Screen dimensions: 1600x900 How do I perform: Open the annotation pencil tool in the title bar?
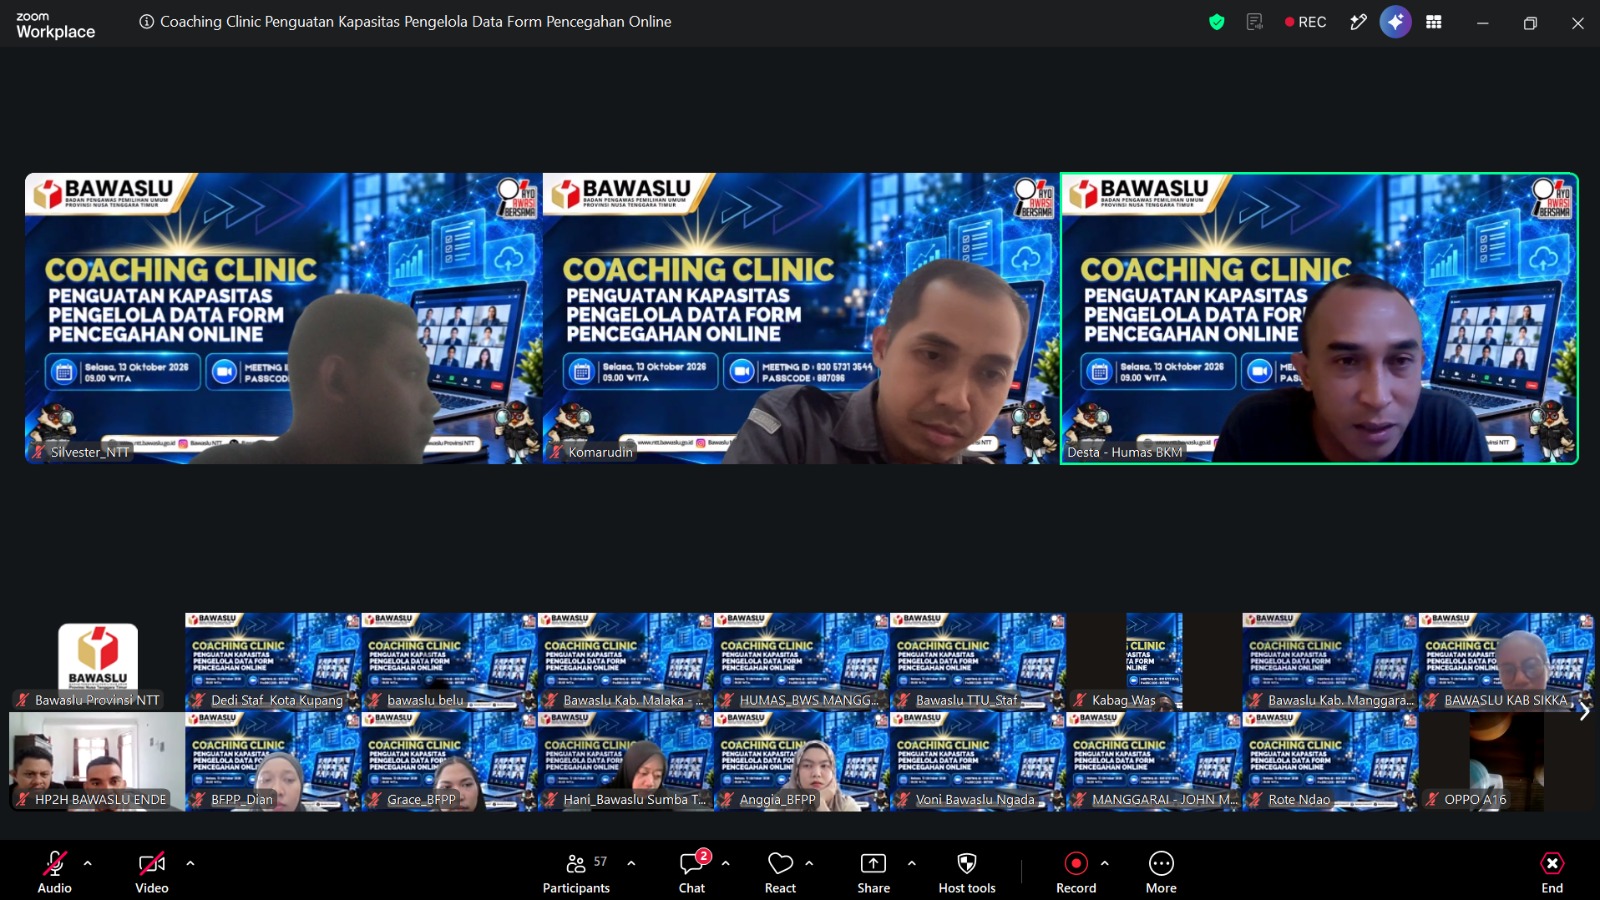tap(1358, 22)
